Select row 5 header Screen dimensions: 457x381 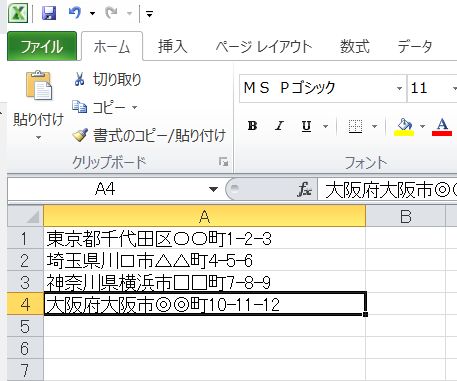25,326
